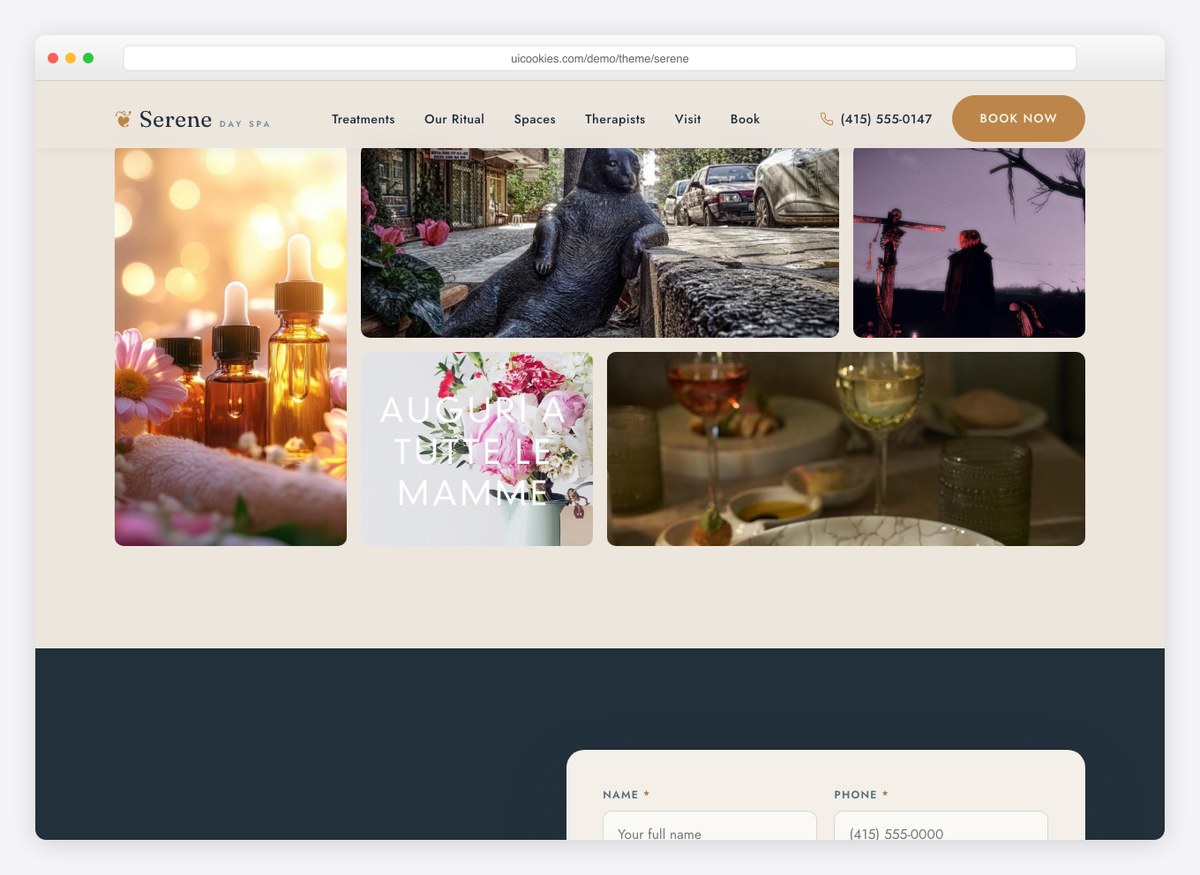The image size is (1200, 875).
Task: Click the Serene logo heart icon
Action: click(x=123, y=119)
